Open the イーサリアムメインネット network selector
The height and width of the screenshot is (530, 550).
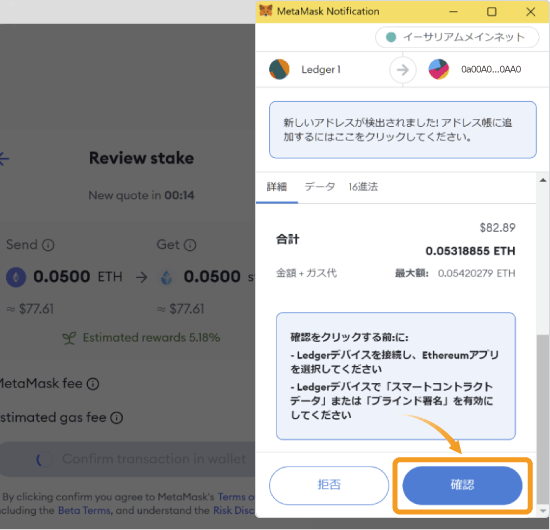coord(457,37)
